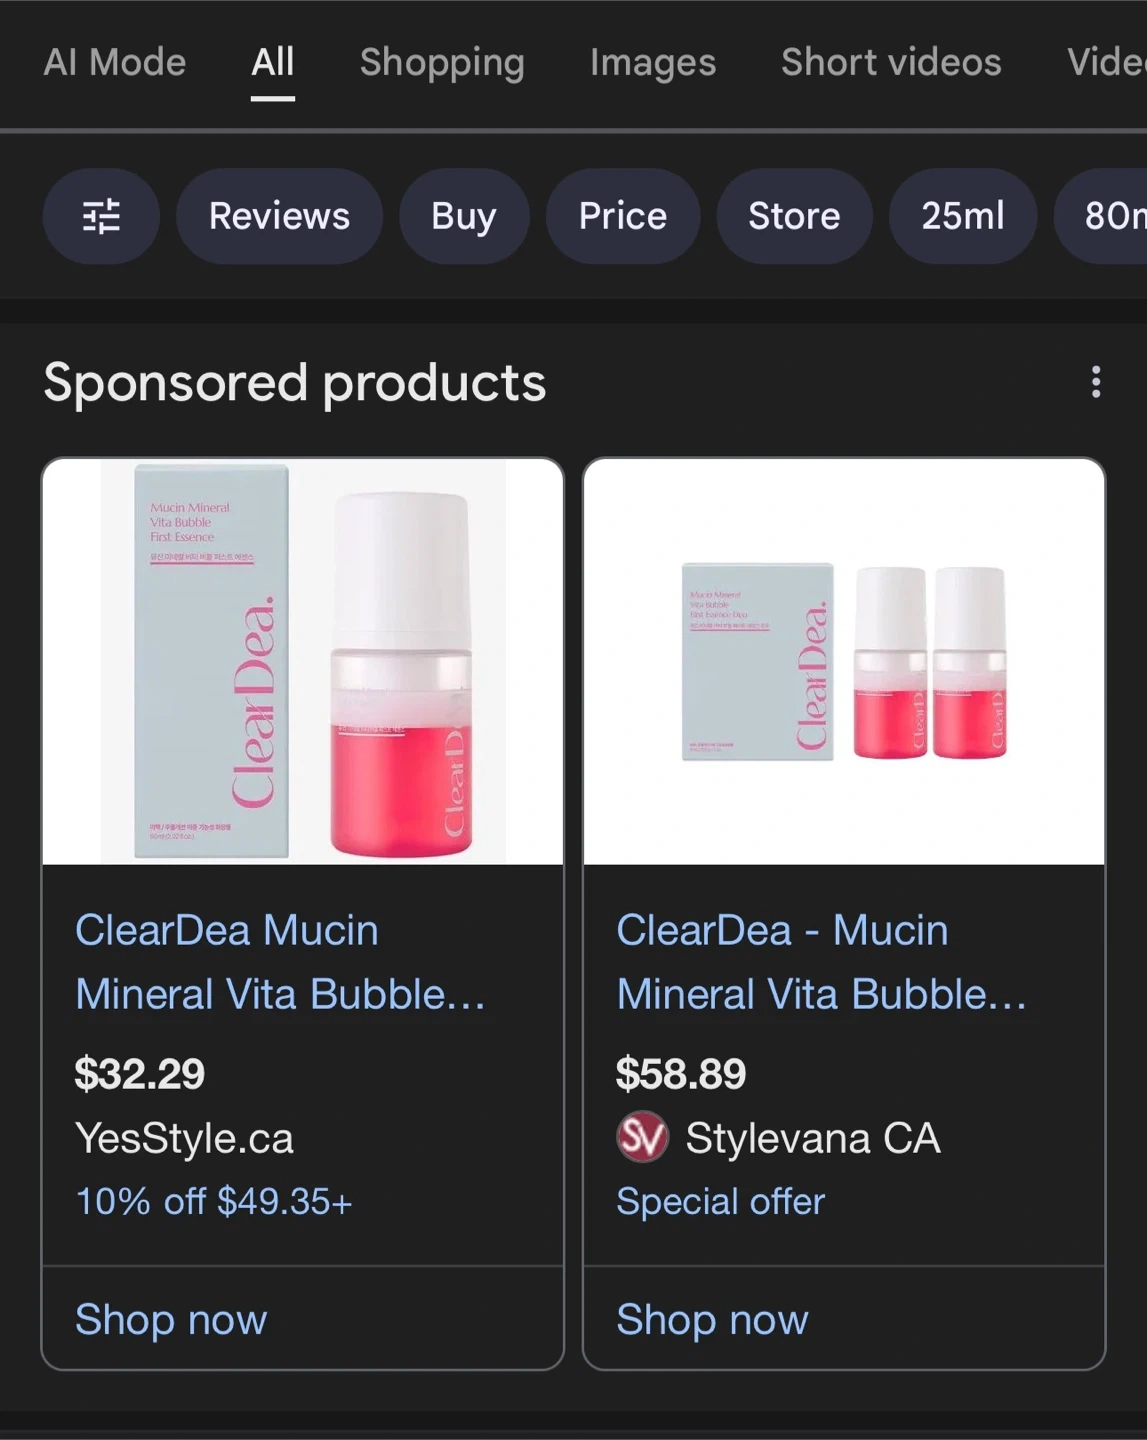Open the Stylevana two-bottle product image

coord(844,662)
